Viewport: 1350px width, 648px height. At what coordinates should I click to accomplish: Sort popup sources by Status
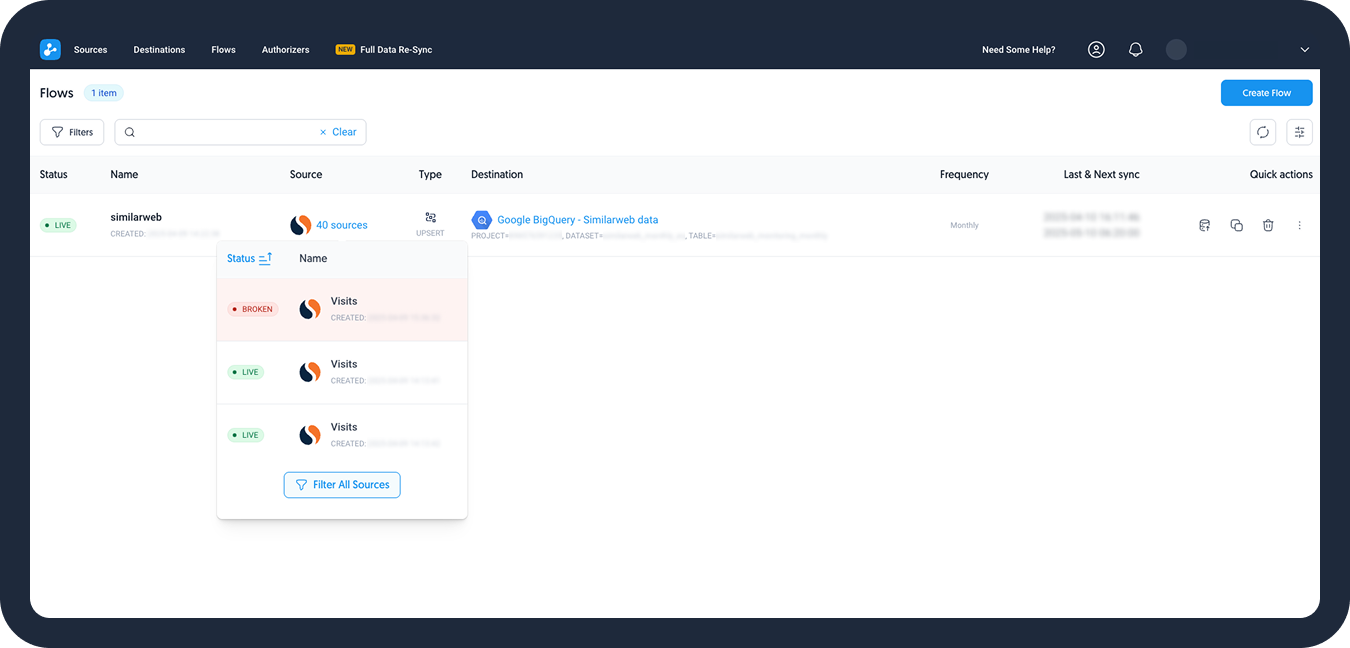click(x=249, y=258)
